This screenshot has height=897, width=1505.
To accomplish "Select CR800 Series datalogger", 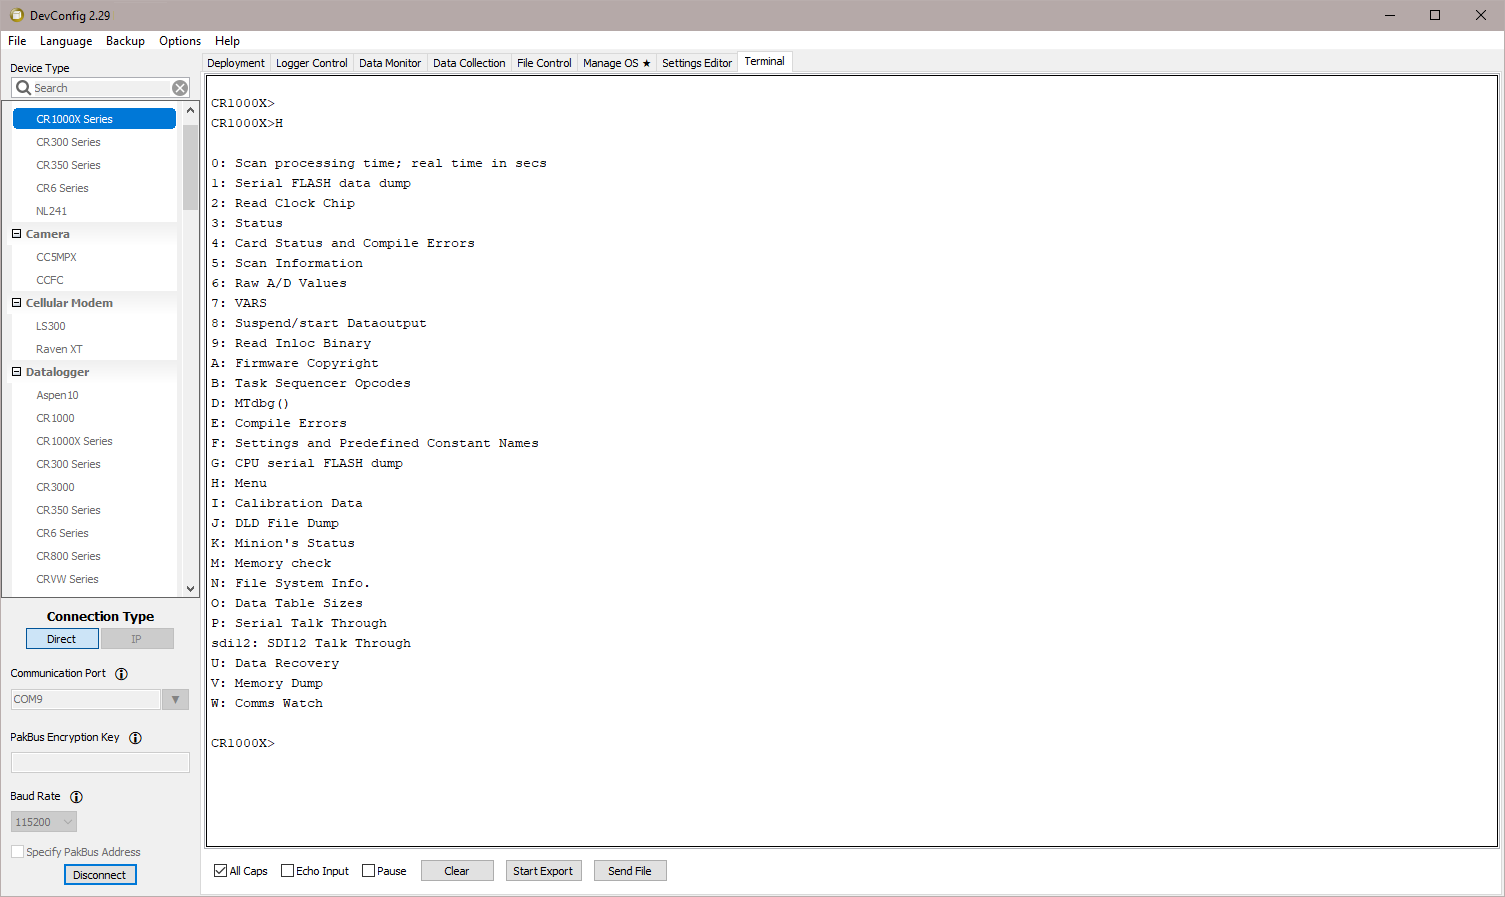I will click(x=68, y=556).
